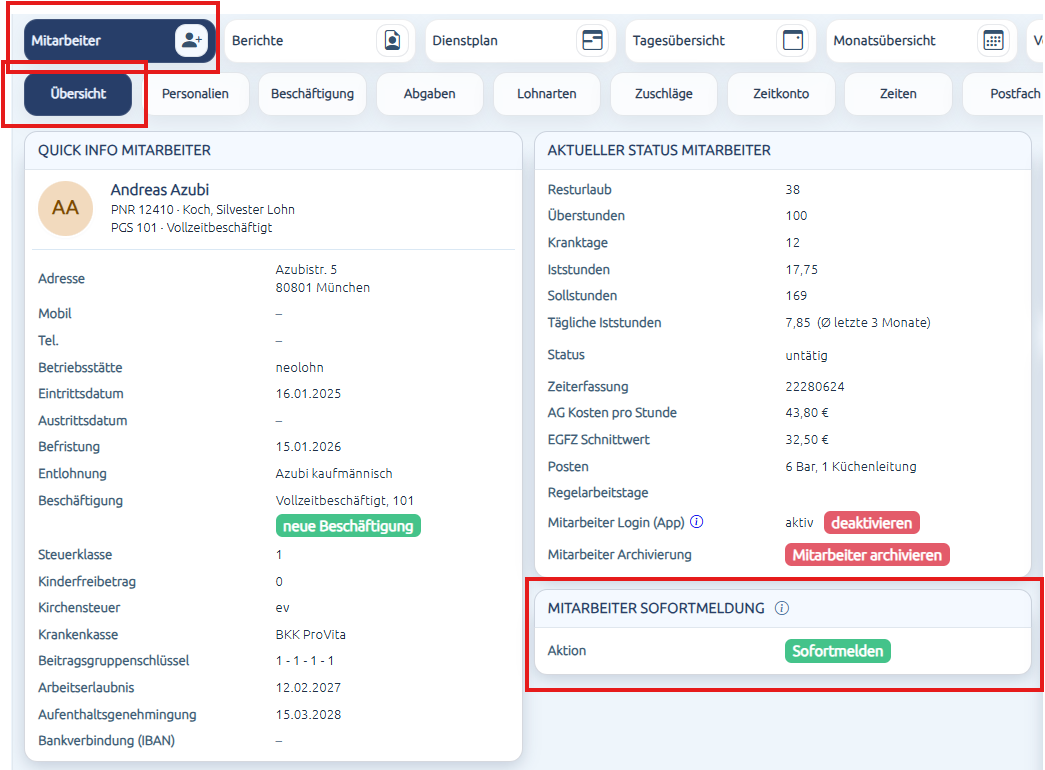Click the Status value untätig
Screen dimensions: 1045x770
coord(806,355)
